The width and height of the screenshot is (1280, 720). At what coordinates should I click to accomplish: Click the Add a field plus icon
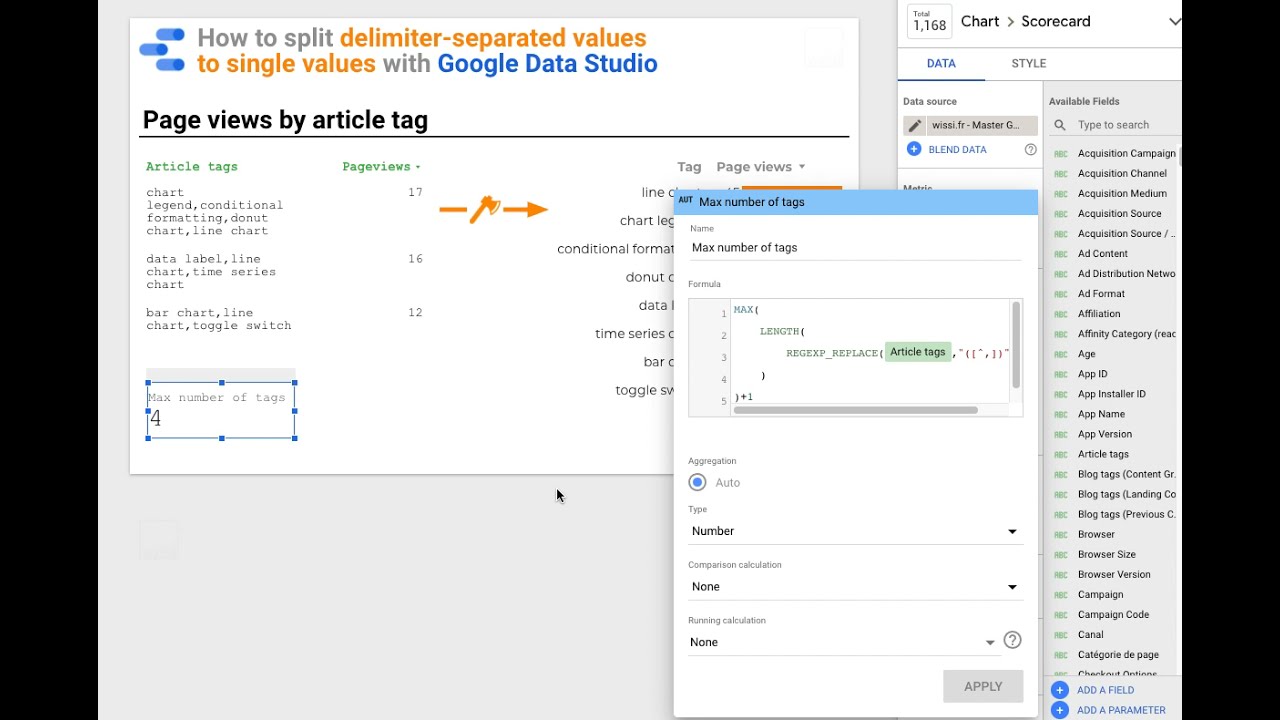pyautogui.click(x=1060, y=690)
